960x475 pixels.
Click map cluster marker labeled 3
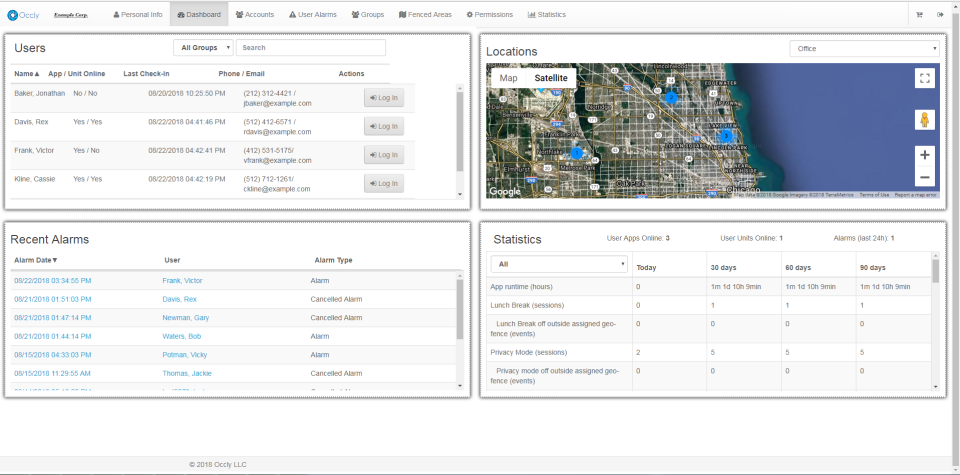[726, 136]
